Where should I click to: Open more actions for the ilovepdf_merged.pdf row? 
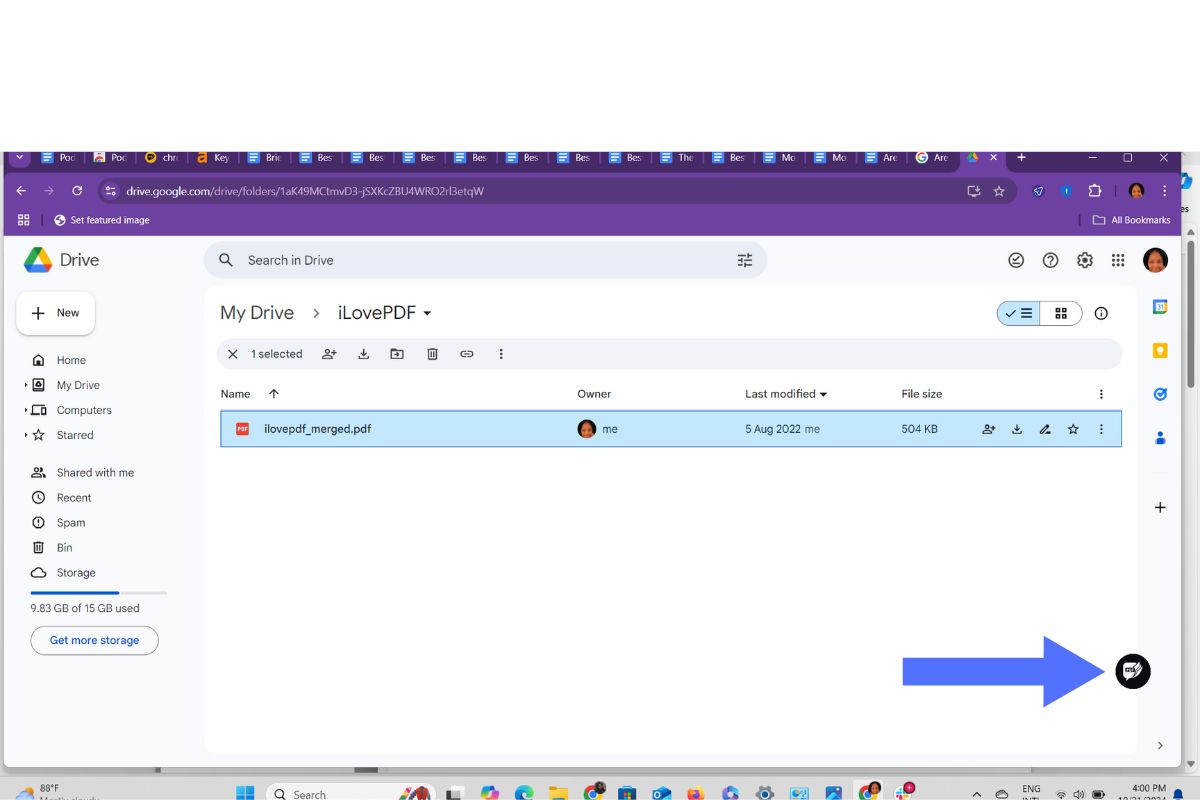pos(1101,429)
